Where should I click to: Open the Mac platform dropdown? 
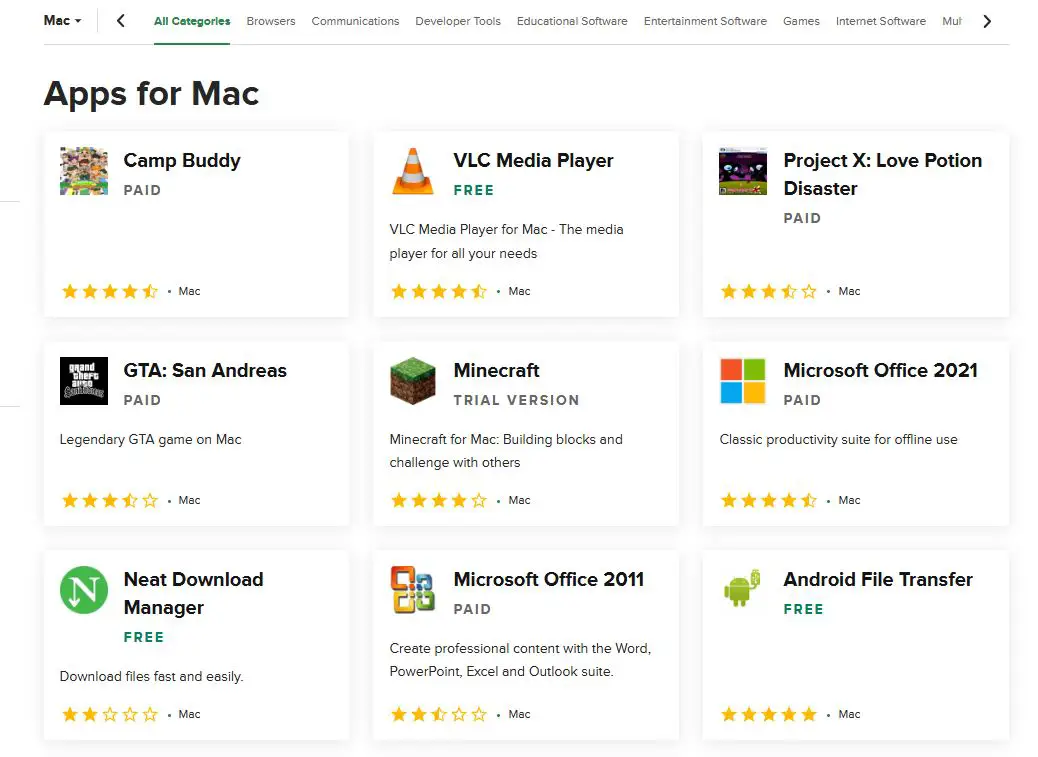61,20
